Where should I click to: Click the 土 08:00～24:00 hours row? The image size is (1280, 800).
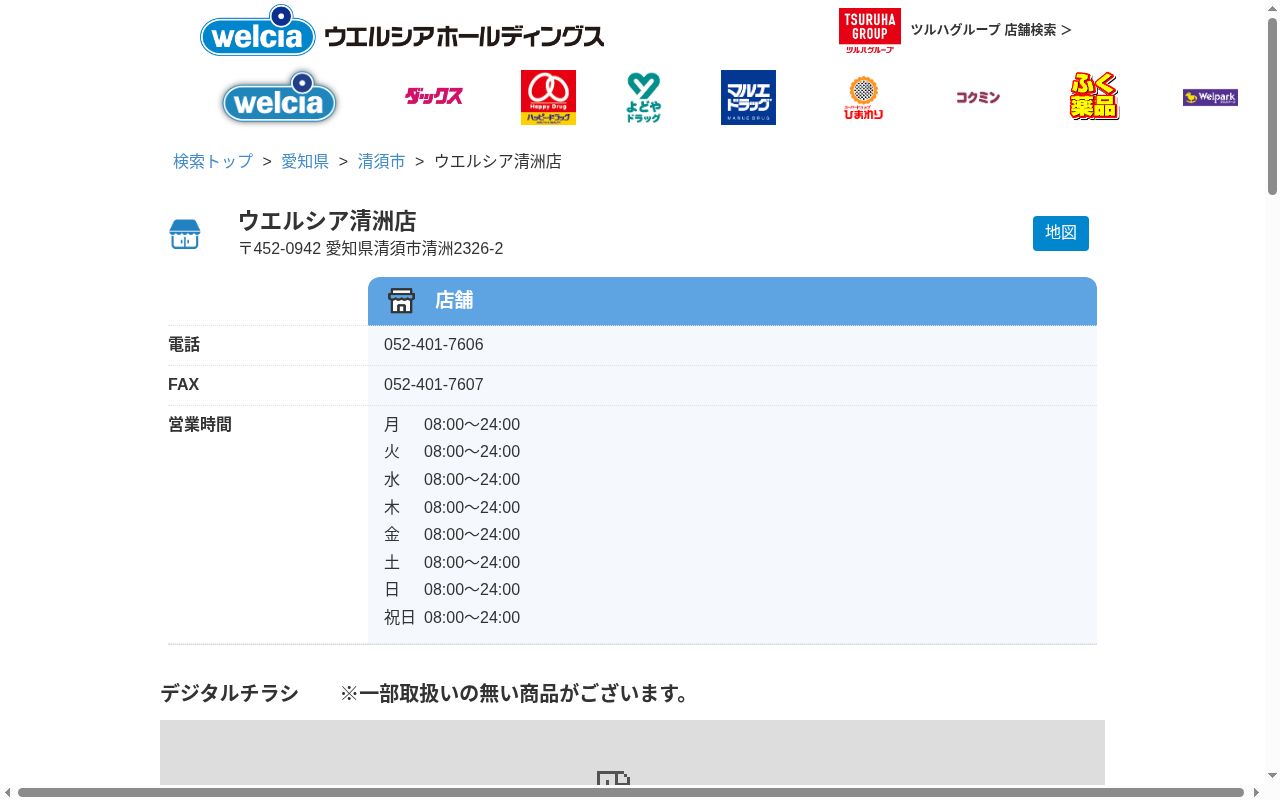[452, 563]
